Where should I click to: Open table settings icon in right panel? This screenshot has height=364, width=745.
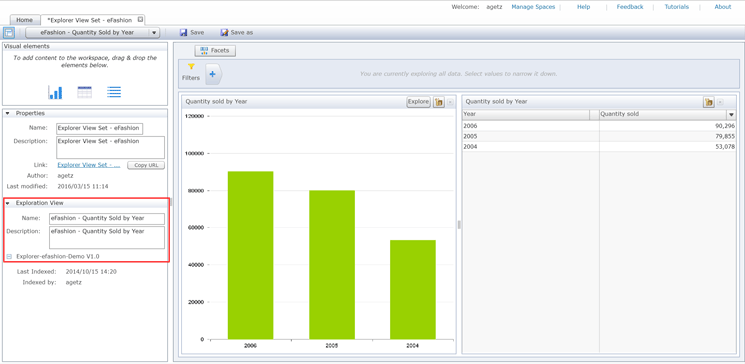click(709, 102)
